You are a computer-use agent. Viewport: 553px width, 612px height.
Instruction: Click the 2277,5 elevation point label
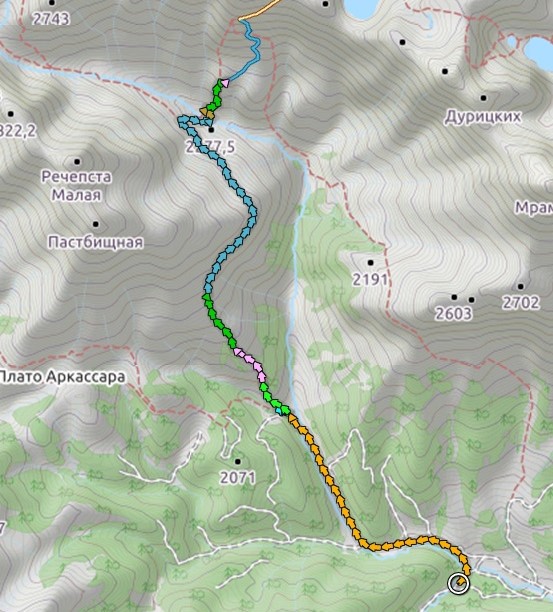[x=211, y=147]
